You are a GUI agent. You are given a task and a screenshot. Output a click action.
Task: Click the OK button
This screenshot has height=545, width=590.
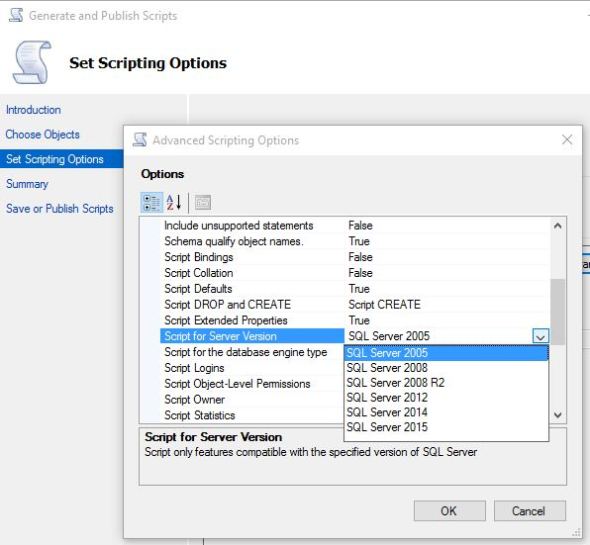(x=450, y=511)
